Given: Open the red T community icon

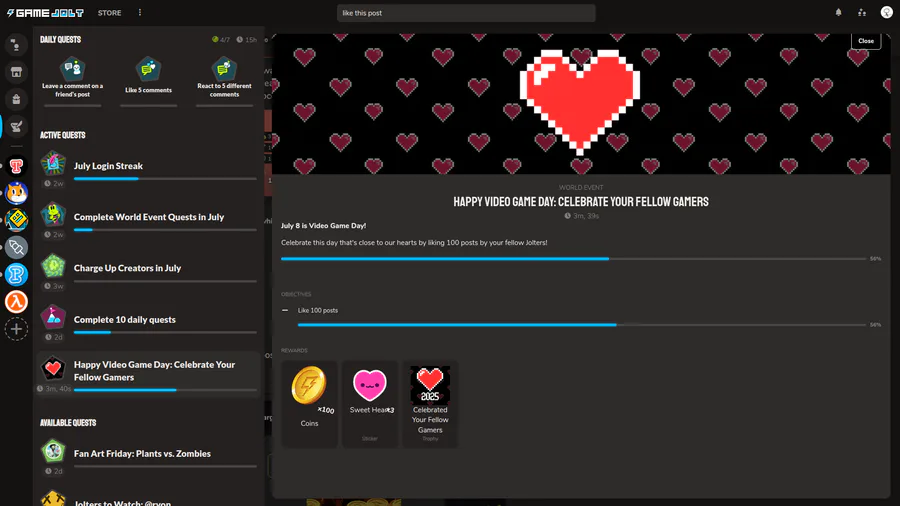Looking at the screenshot, I should point(16,166).
